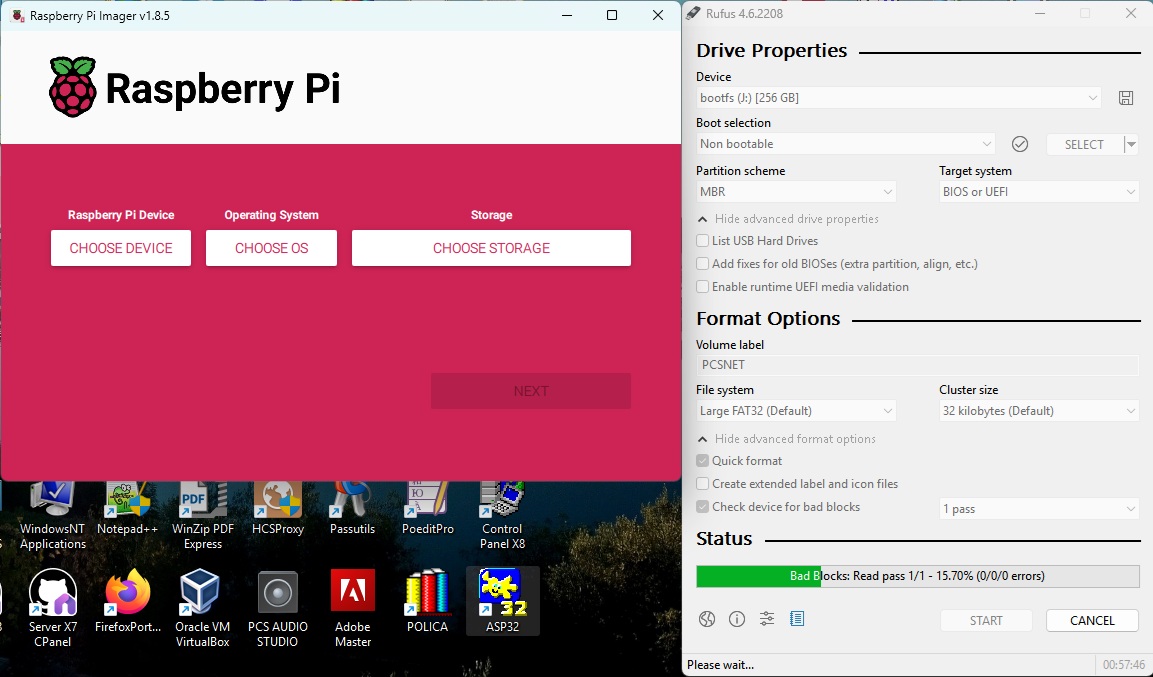Click Rufus save device image icon
Viewport: 1153px width, 677px height.
pos(1126,98)
